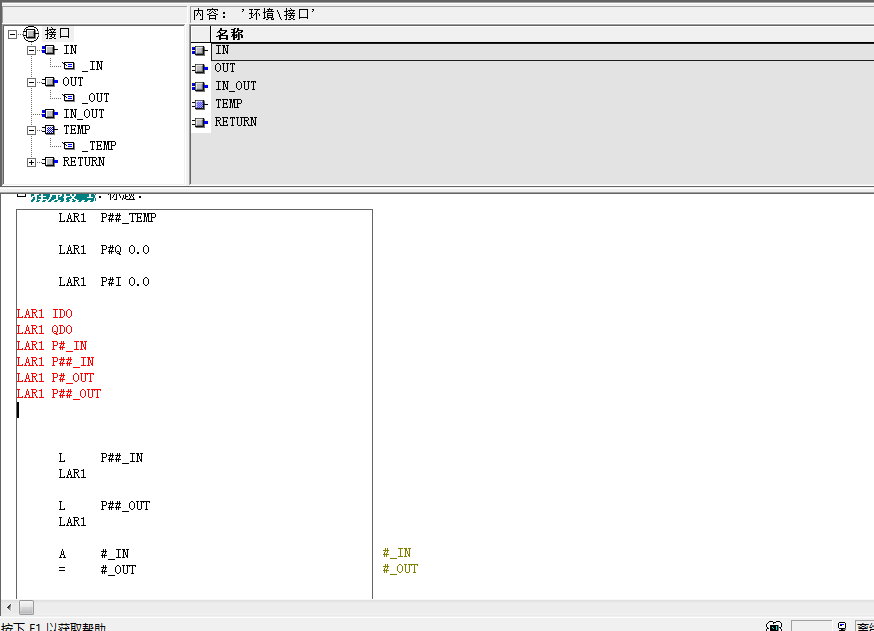Click the #_OUT comment in the right column

(400, 569)
